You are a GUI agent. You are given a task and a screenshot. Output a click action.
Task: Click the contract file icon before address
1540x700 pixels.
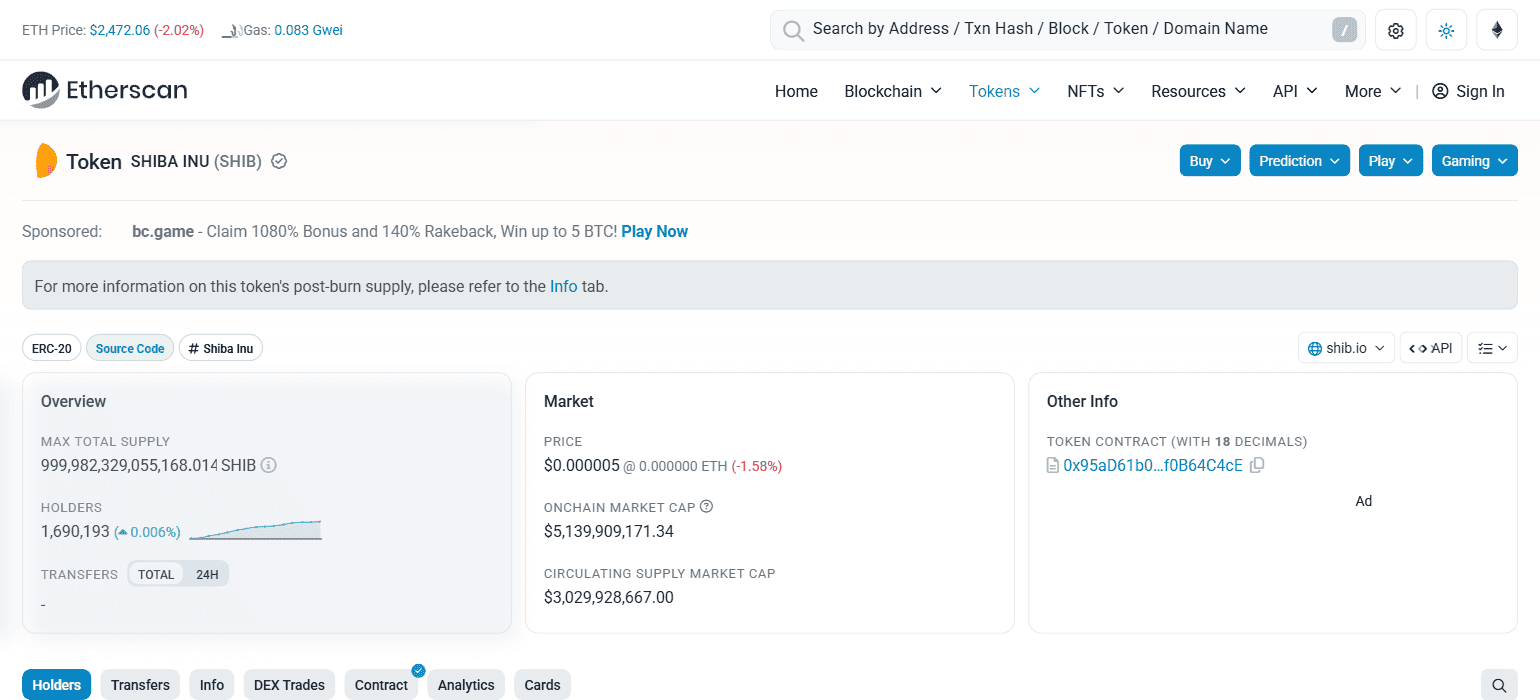coord(1052,465)
